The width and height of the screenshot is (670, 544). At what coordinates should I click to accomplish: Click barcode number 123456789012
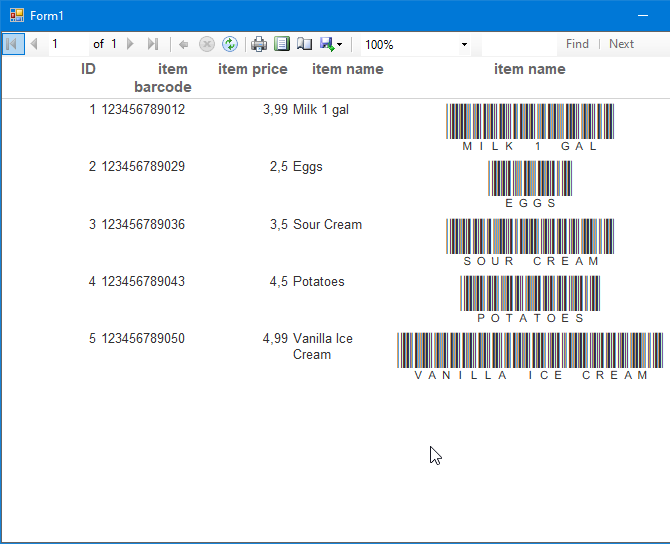point(143,109)
